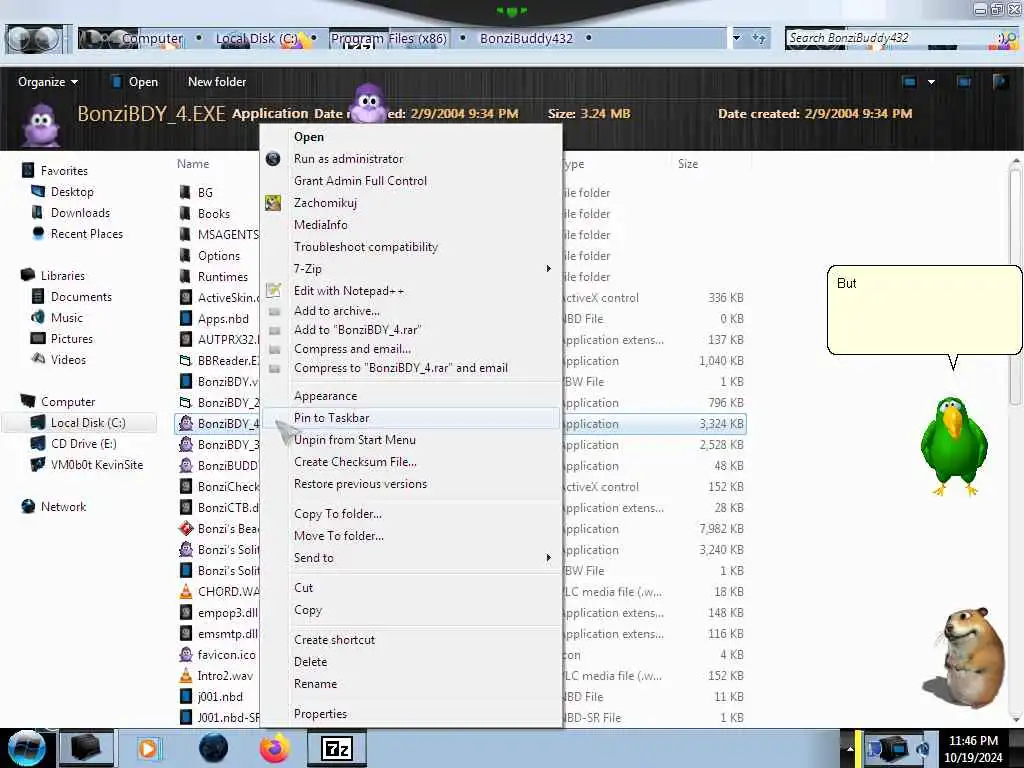Click the change view icon in toolbar
The image size is (1024, 768).
(910, 82)
